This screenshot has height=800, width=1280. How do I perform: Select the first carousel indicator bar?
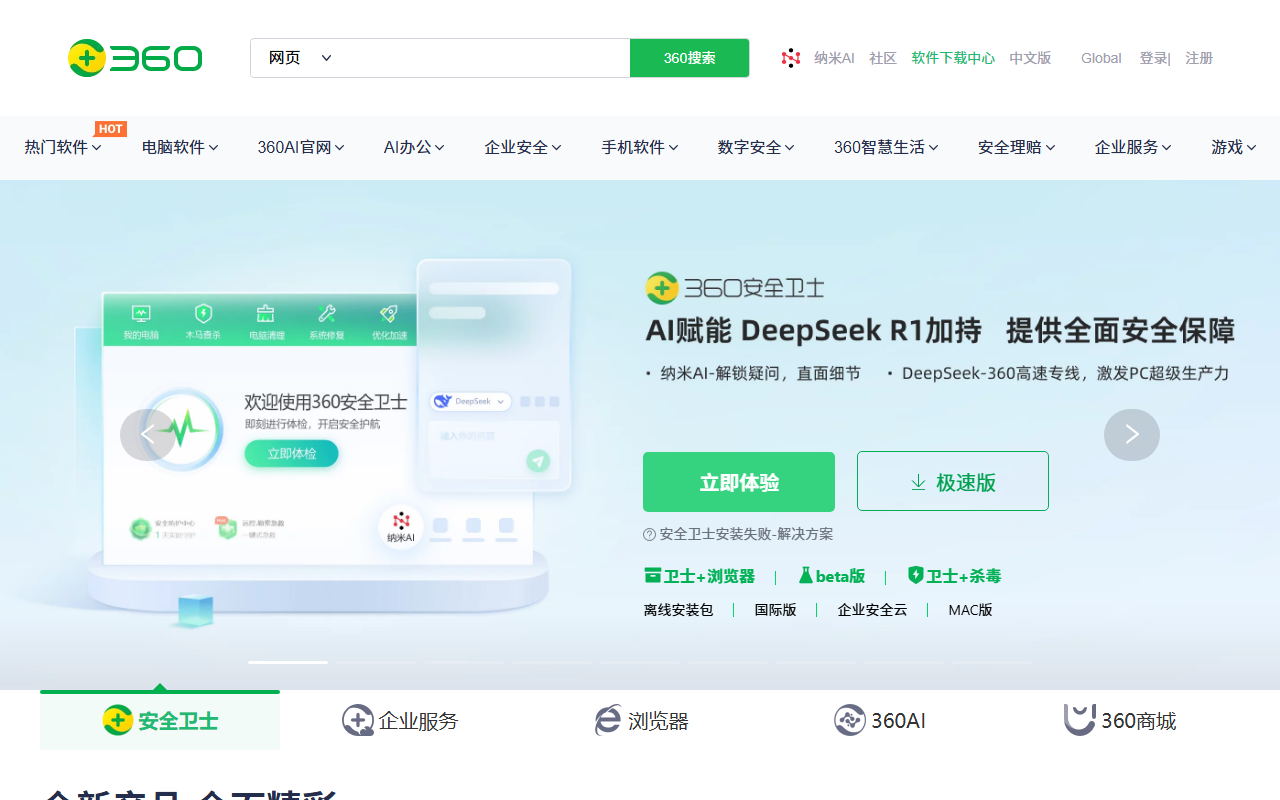pos(288,662)
